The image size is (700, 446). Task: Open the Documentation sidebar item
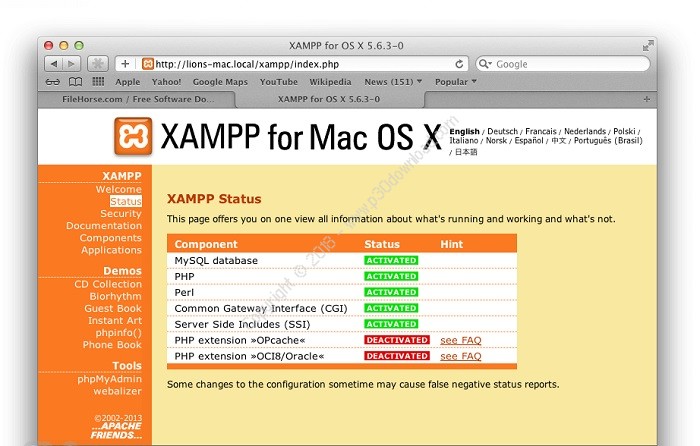click(104, 225)
